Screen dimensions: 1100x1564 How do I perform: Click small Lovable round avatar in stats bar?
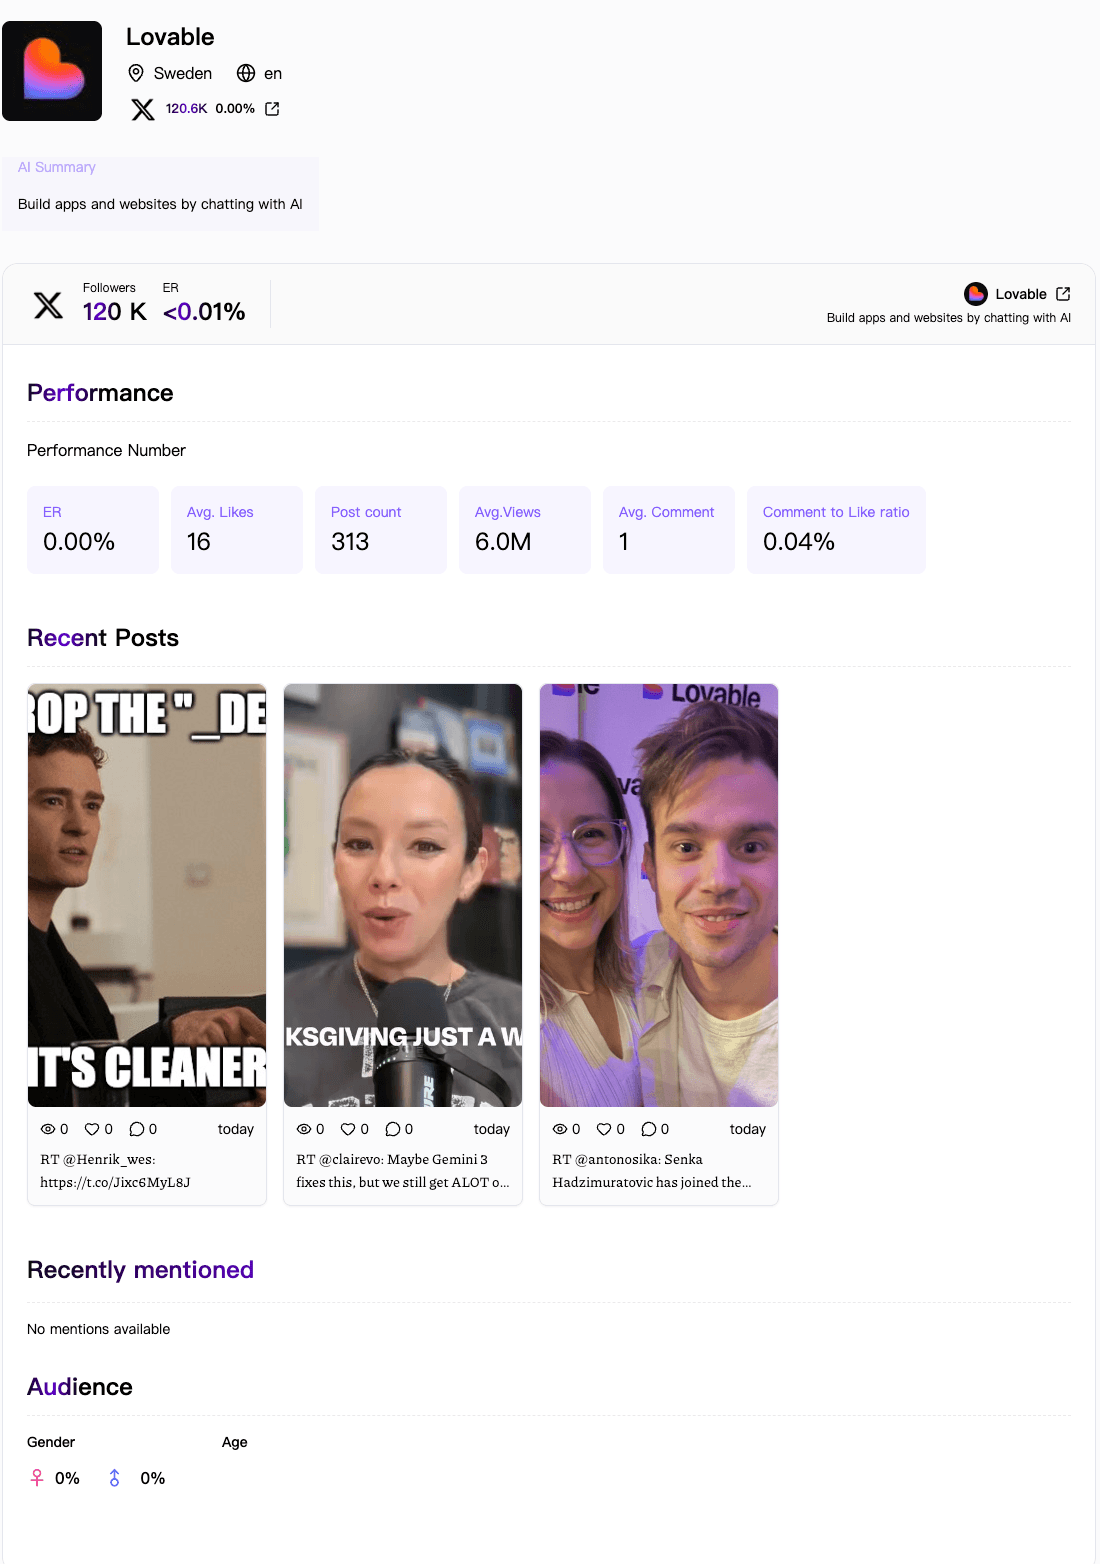[976, 294]
